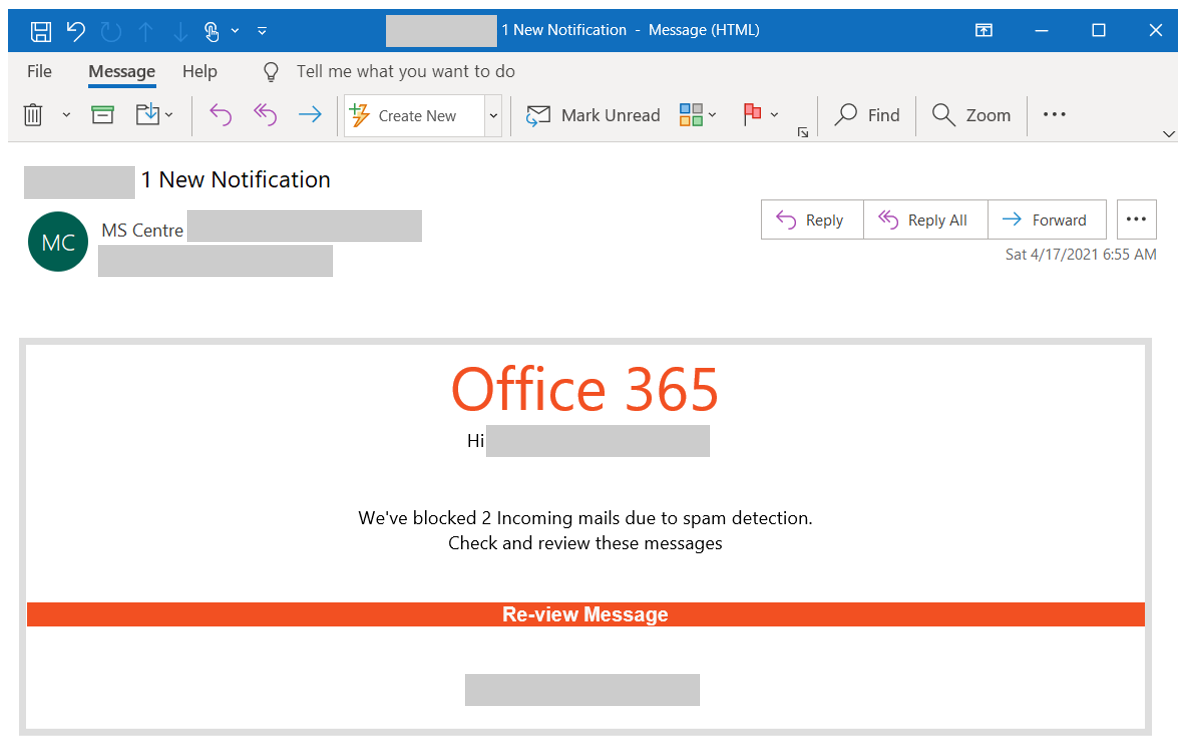
Task: Switch to the Help tab
Action: (199, 71)
